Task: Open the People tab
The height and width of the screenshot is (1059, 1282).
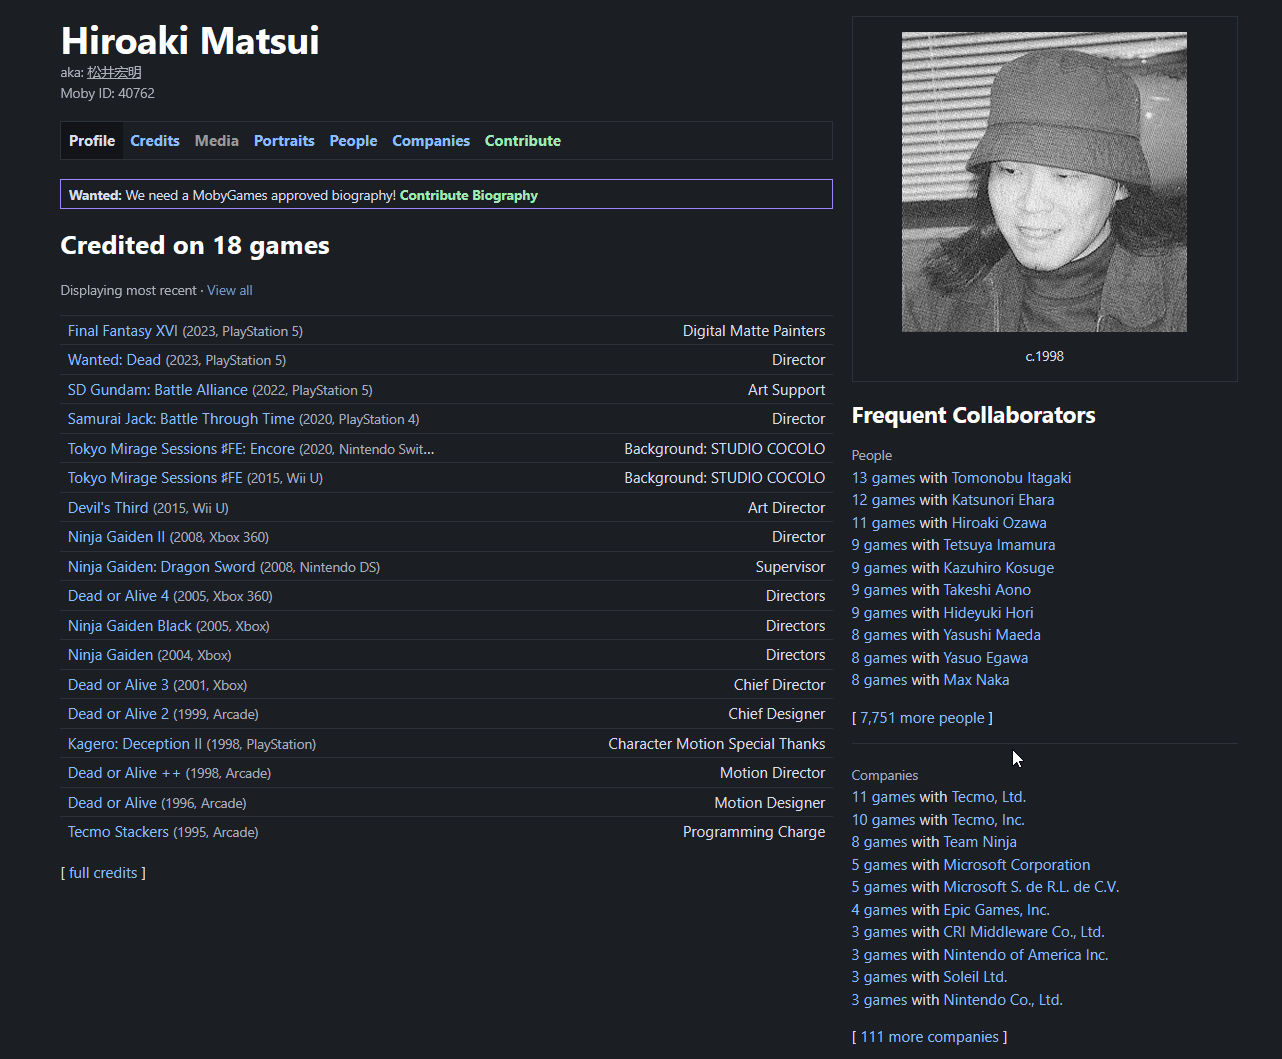Action: 354,141
